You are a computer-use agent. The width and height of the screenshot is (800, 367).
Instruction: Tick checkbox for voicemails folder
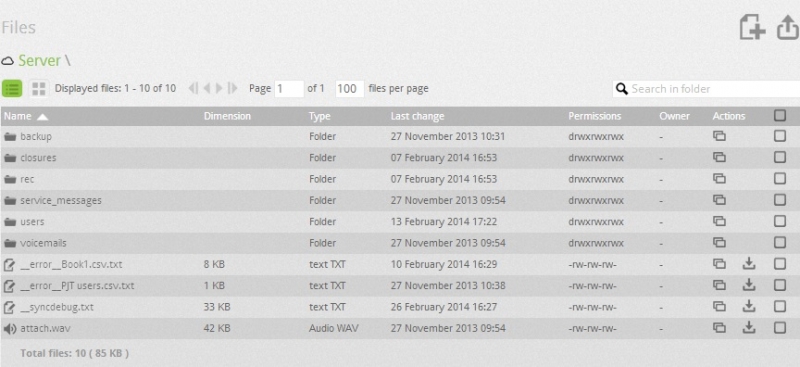[780, 242]
